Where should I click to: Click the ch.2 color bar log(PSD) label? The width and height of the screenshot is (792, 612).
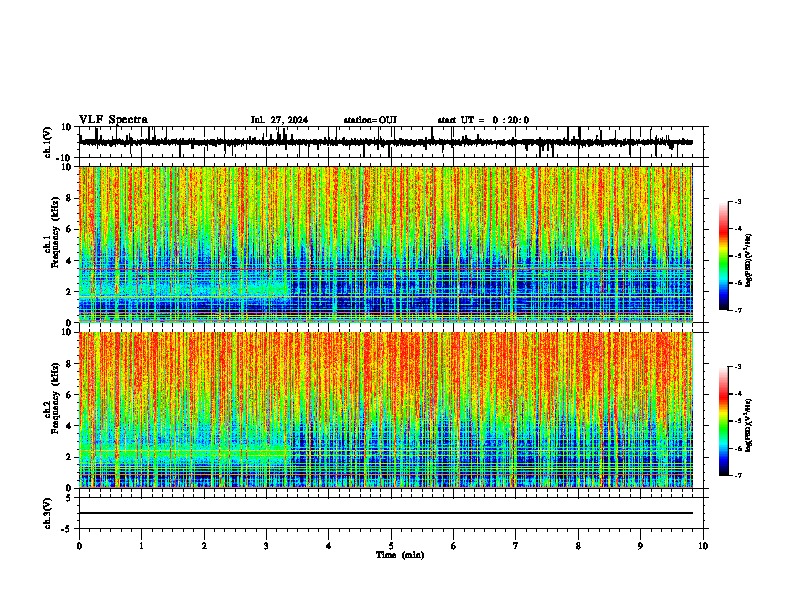coord(748,425)
